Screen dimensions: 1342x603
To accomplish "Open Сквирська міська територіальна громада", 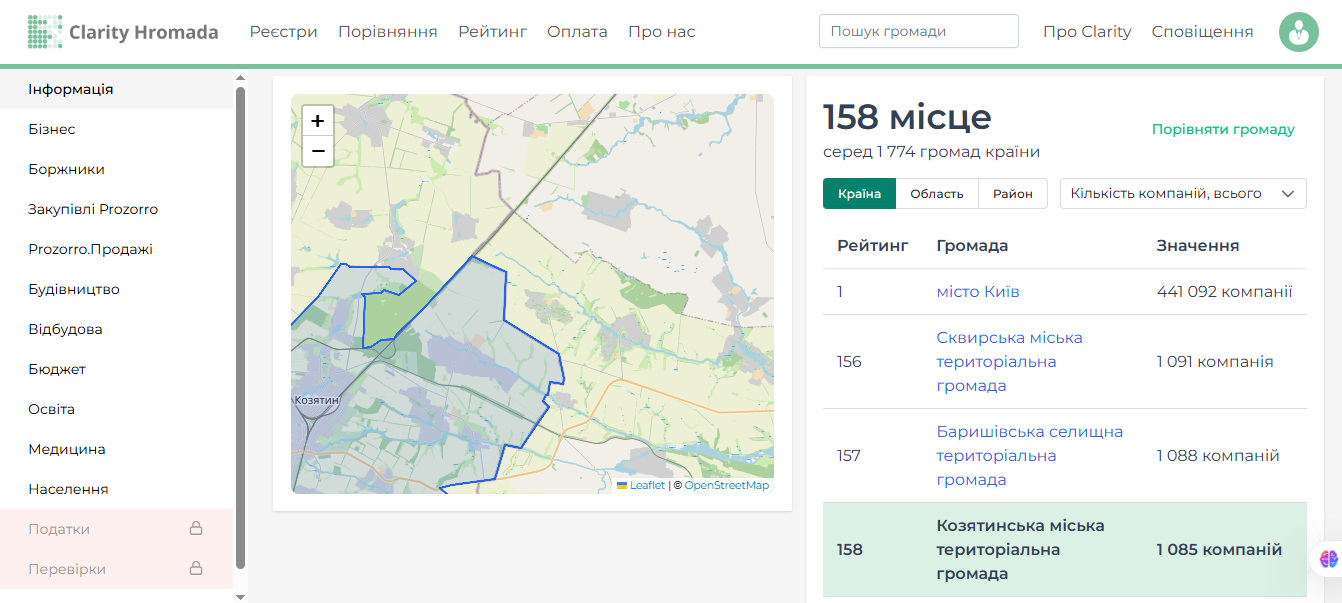I will pos(1010,362).
